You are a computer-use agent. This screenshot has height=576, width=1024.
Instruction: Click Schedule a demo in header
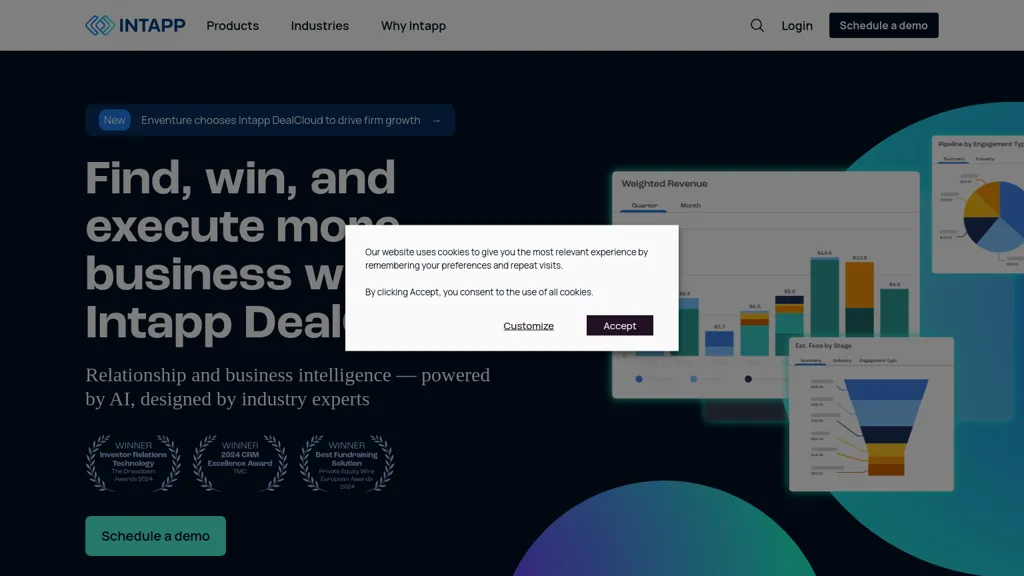pyautogui.click(x=884, y=25)
